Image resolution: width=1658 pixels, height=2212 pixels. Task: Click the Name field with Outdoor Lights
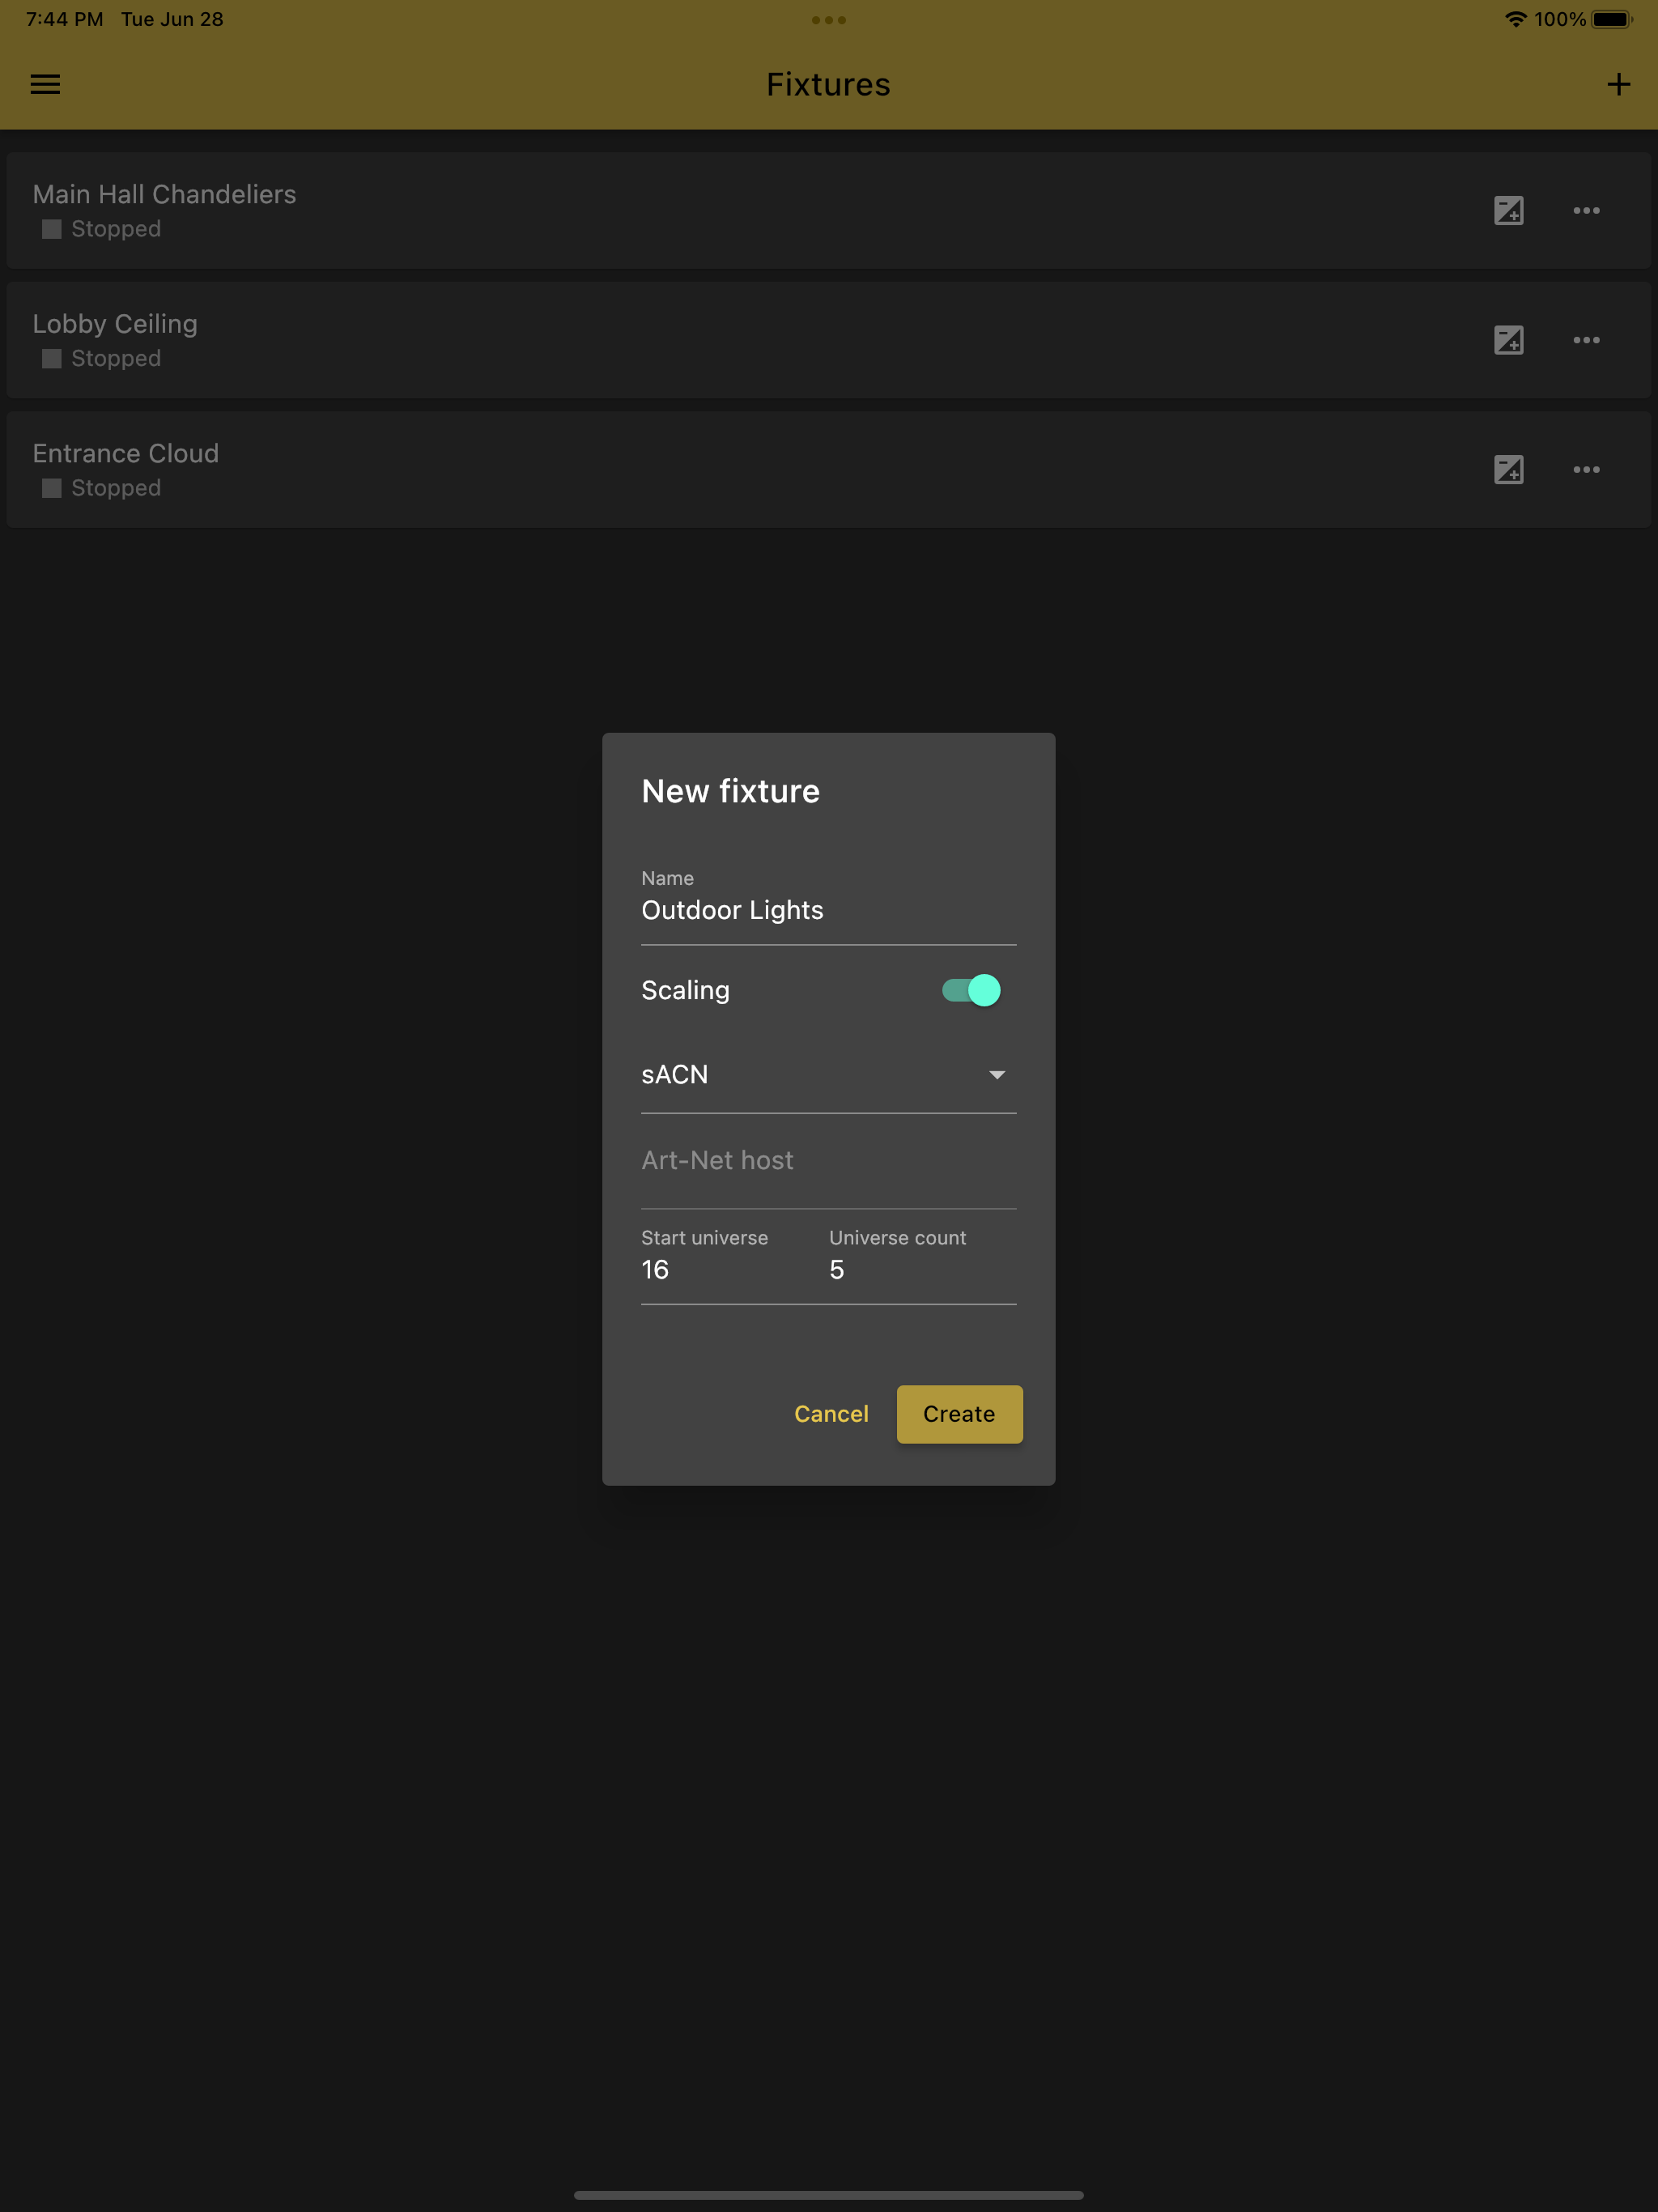(x=828, y=905)
